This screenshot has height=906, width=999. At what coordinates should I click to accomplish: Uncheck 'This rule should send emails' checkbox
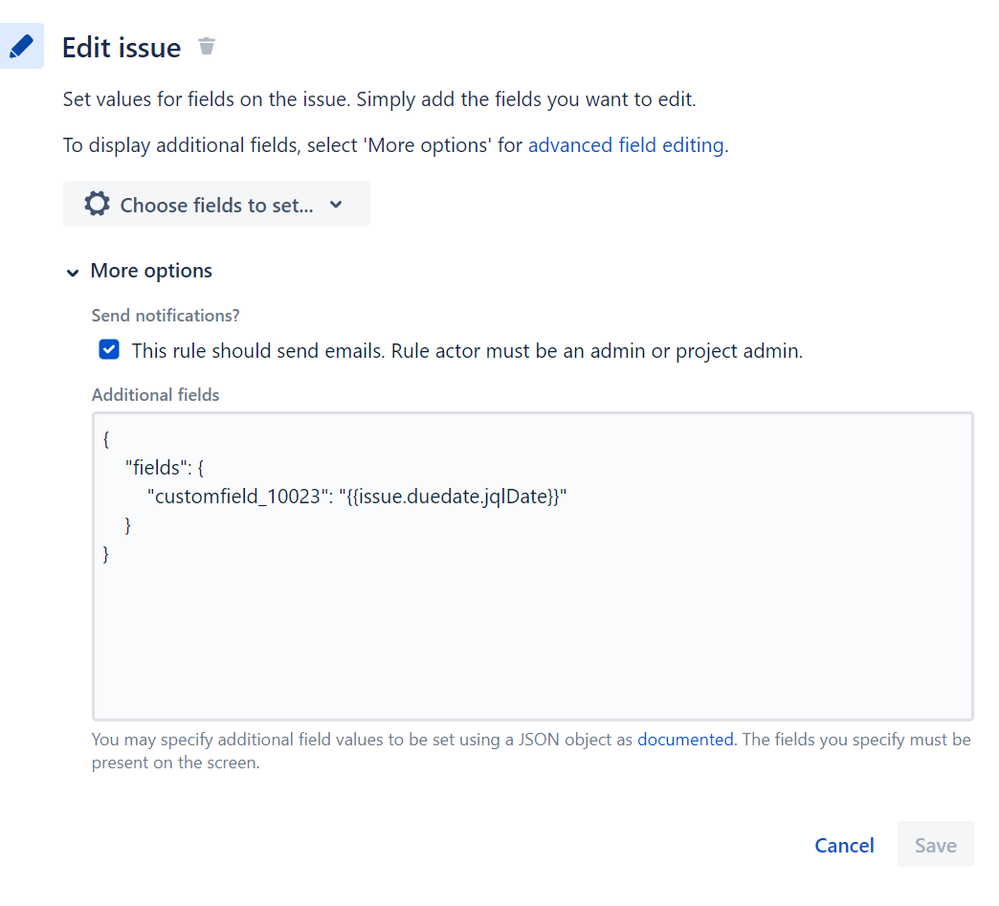[x=109, y=350]
